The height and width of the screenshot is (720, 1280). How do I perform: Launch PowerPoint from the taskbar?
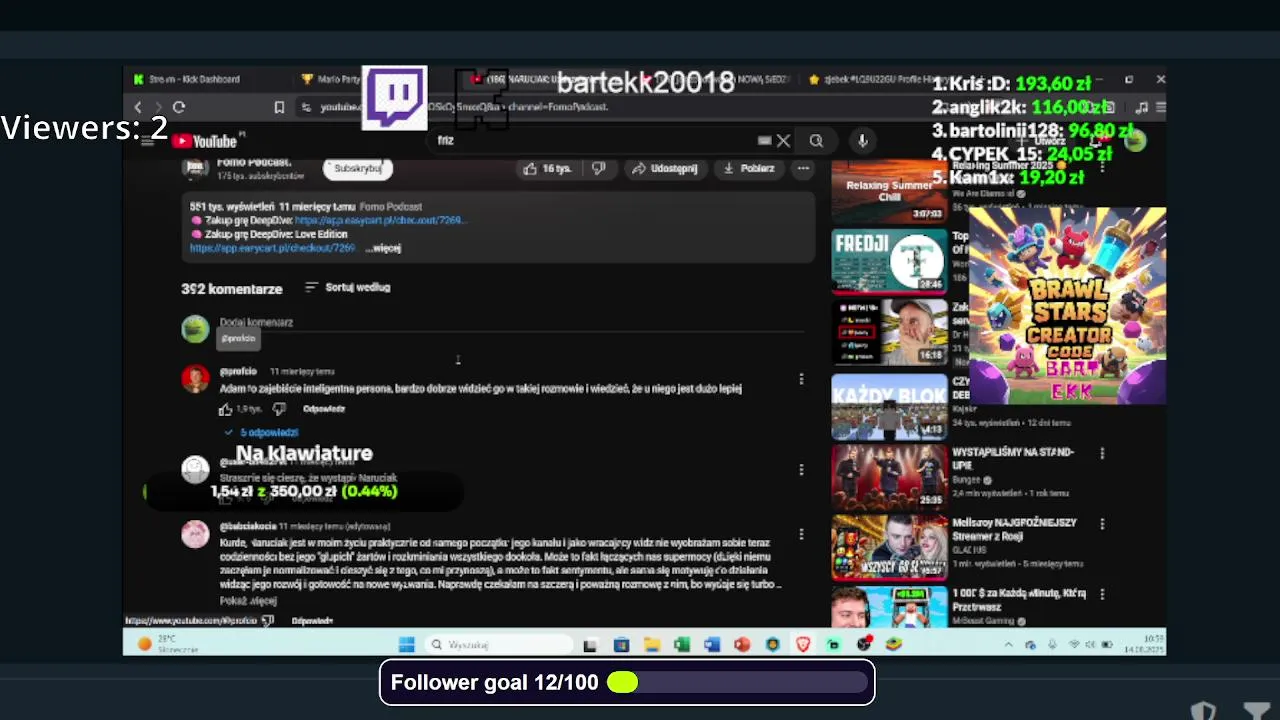click(x=741, y=645)
